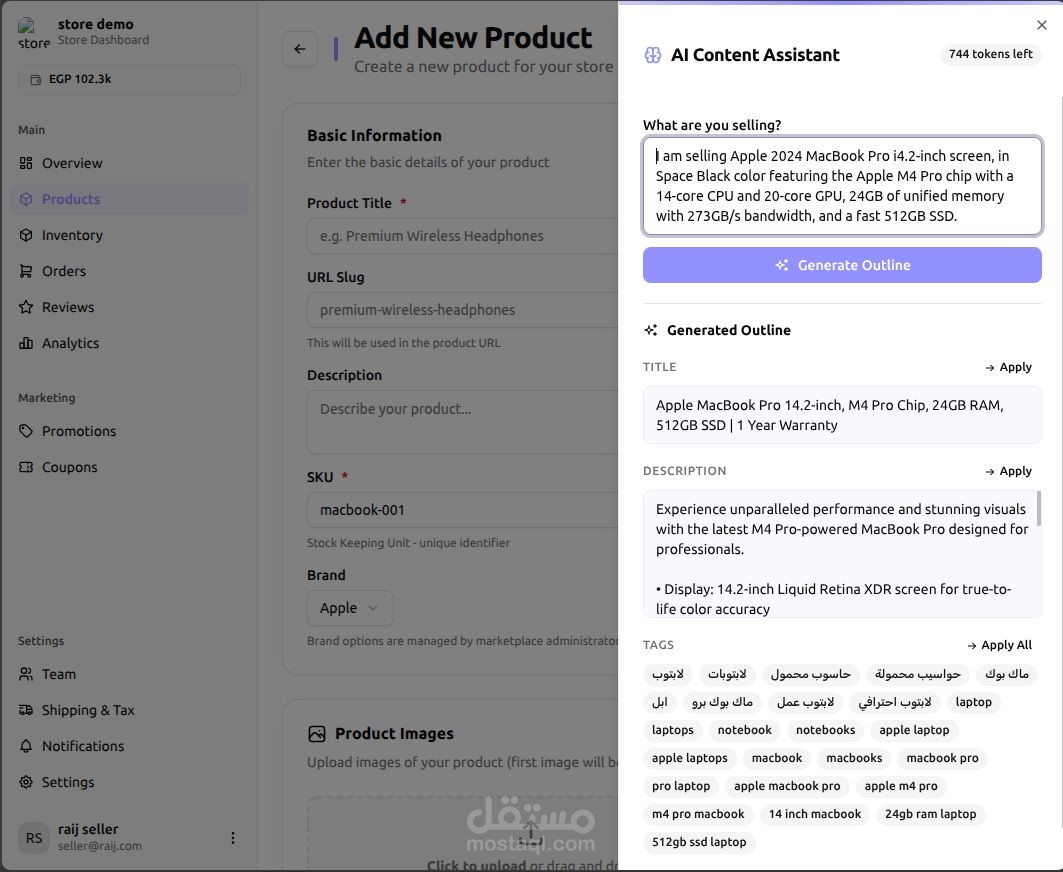Click the URL Slug input field
Image resolution: width=1063 pixels, height=872 pixels.
463,309
